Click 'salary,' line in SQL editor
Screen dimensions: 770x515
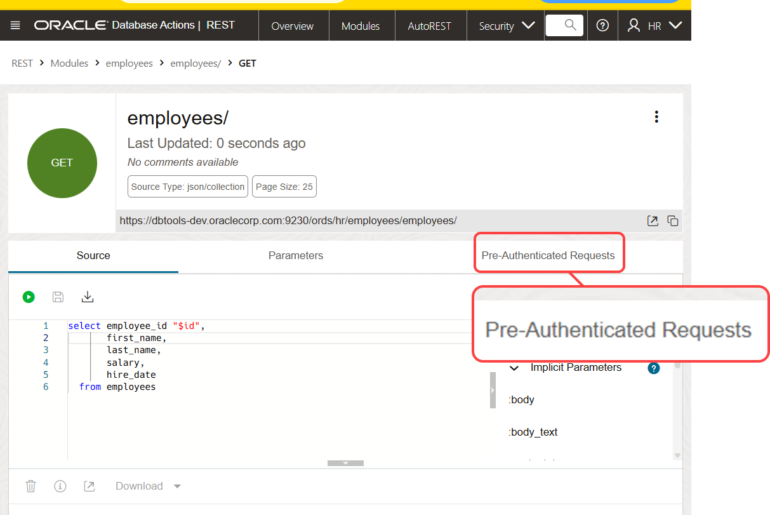[x=125, y=363]
